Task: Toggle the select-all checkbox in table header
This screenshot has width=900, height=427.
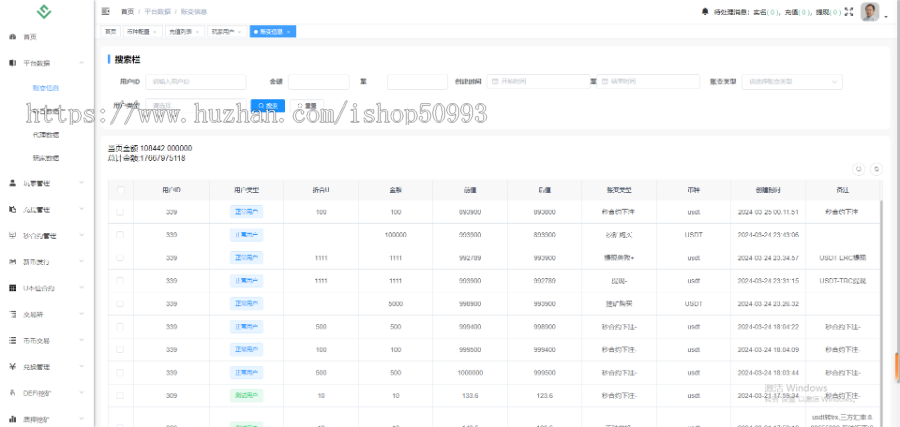Action: click(x=121, y=190)
